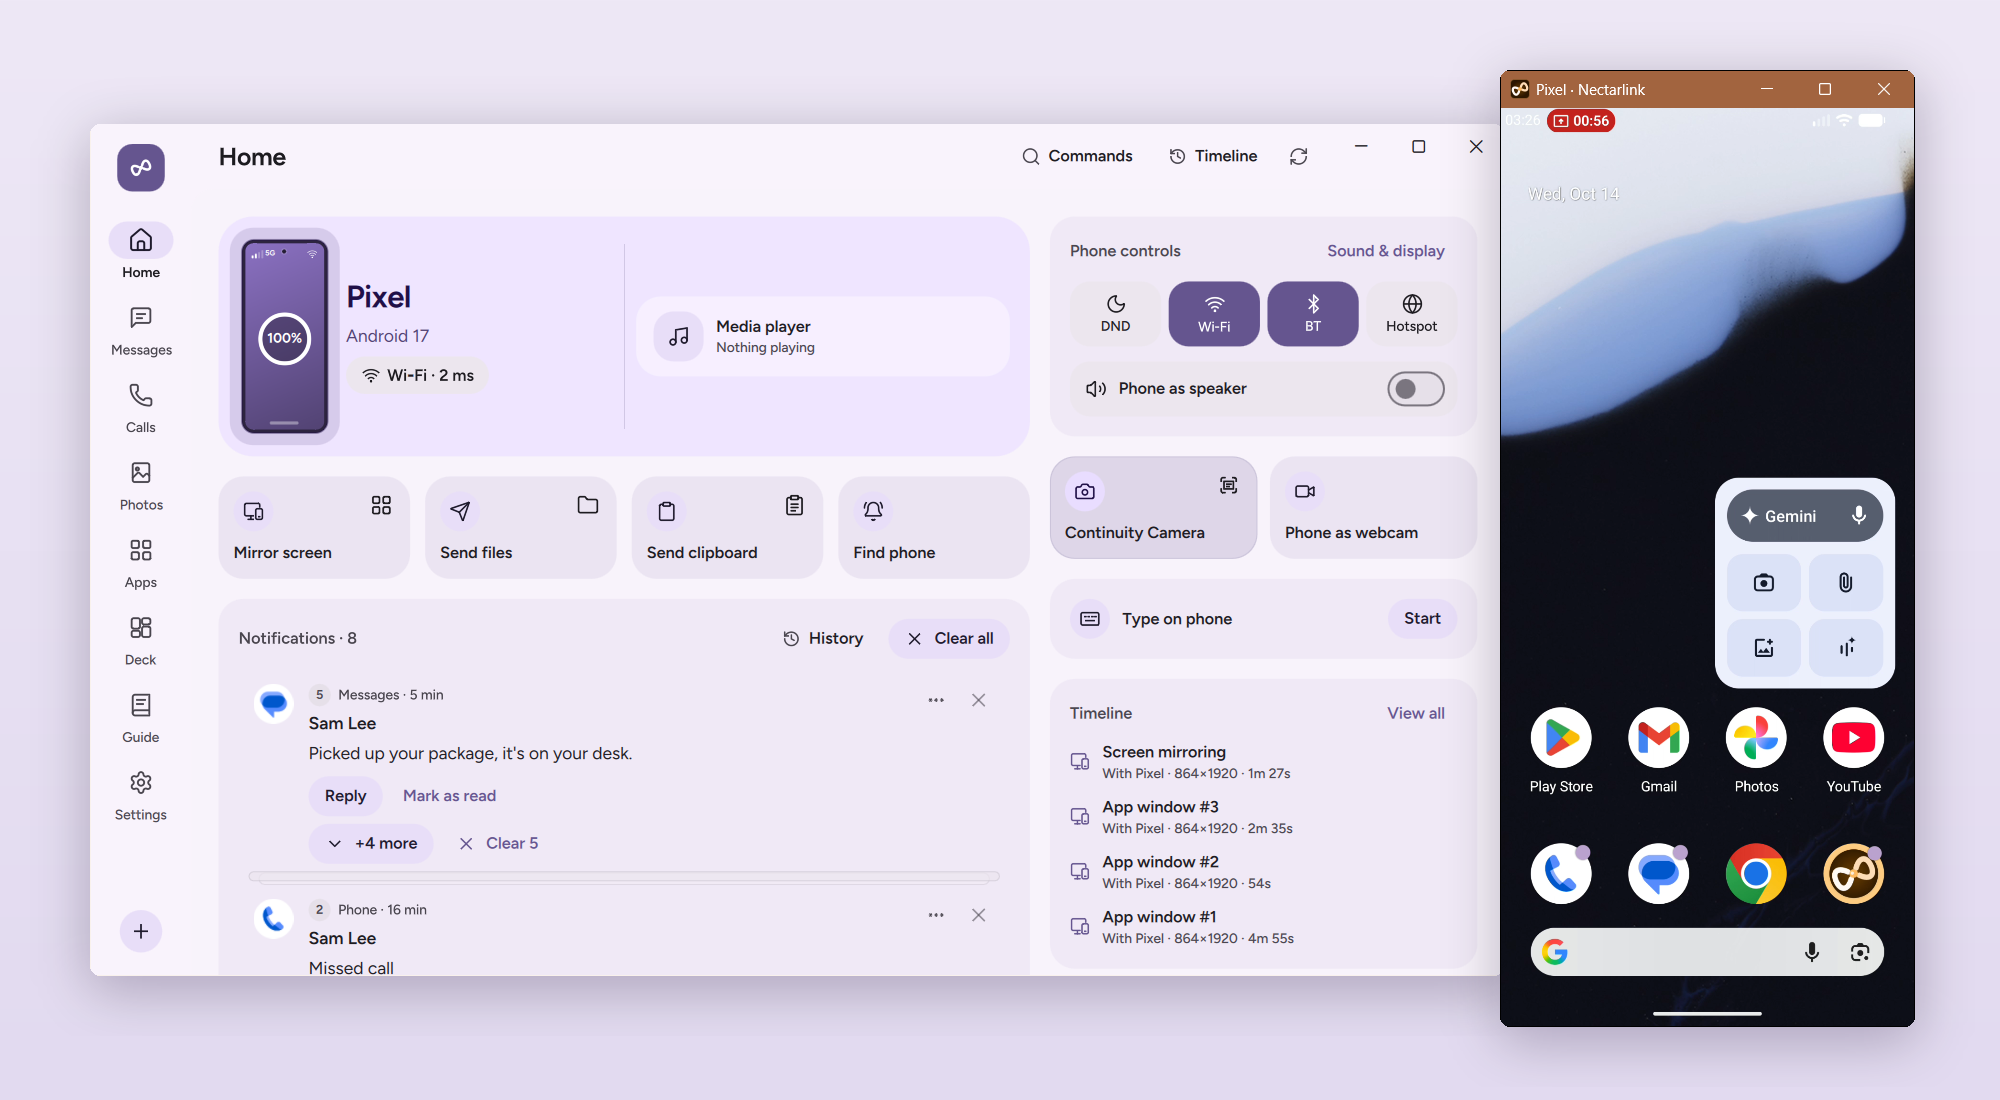Open folder icon on Send files card
2000x1100 pixels.
tap(588, 505)
